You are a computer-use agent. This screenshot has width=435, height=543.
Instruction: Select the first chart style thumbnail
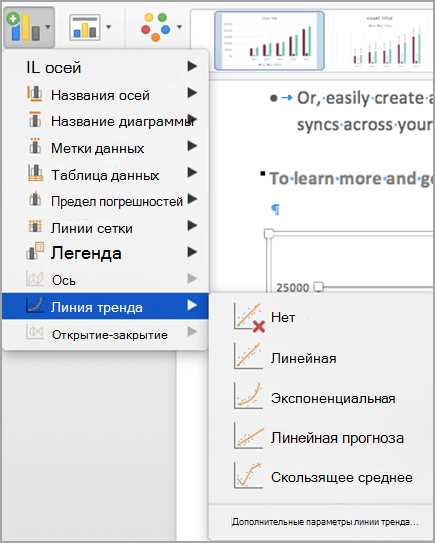pyautogui.click(x=269, y=40)
